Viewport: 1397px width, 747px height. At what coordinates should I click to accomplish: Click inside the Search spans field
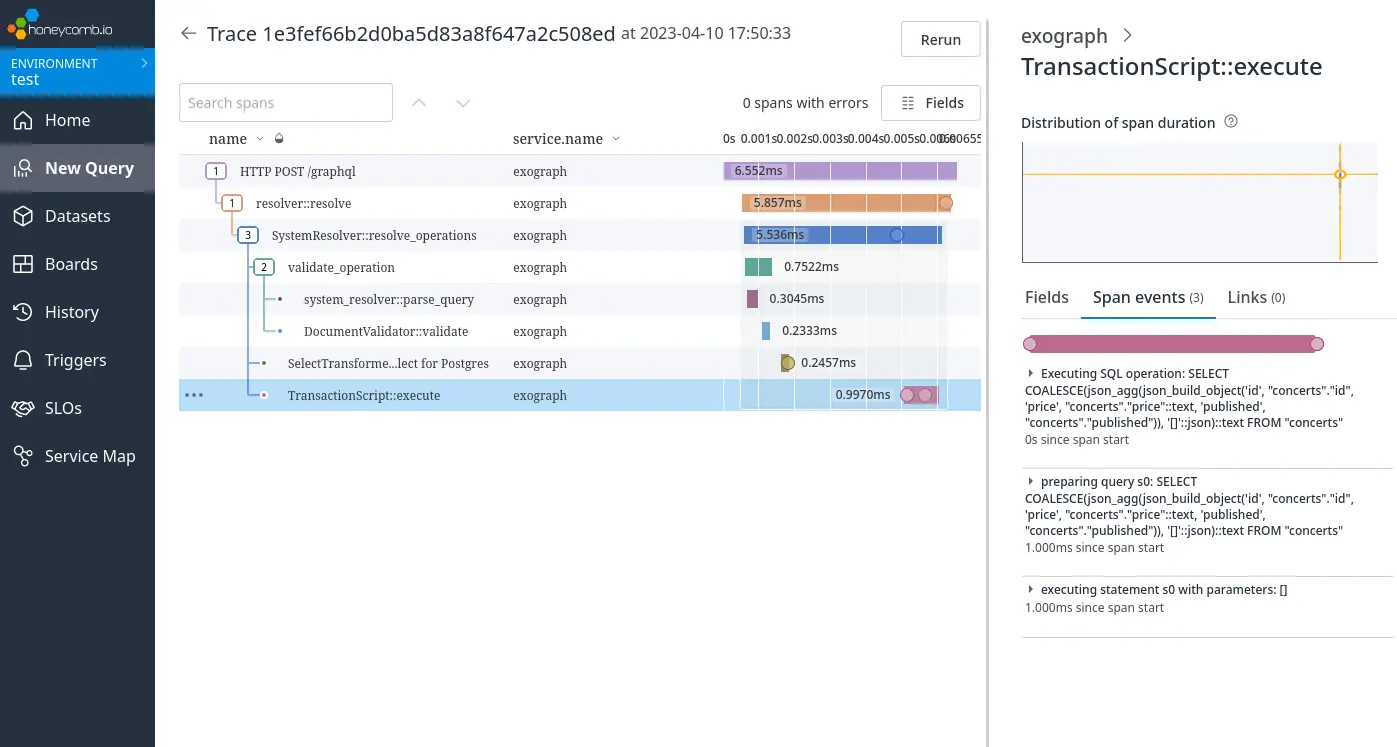(285, 102)
